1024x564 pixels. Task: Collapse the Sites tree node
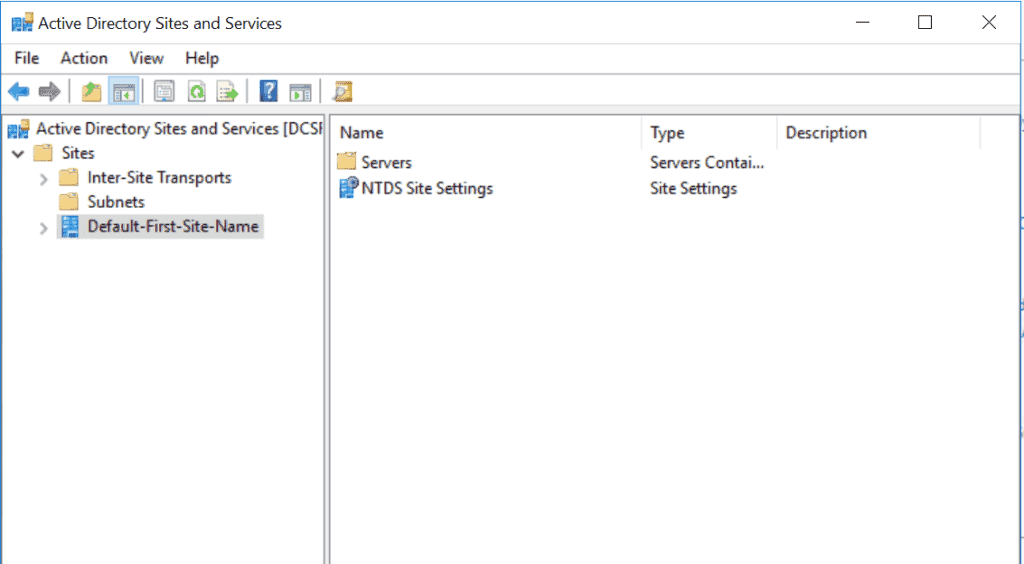pos(18,154)
